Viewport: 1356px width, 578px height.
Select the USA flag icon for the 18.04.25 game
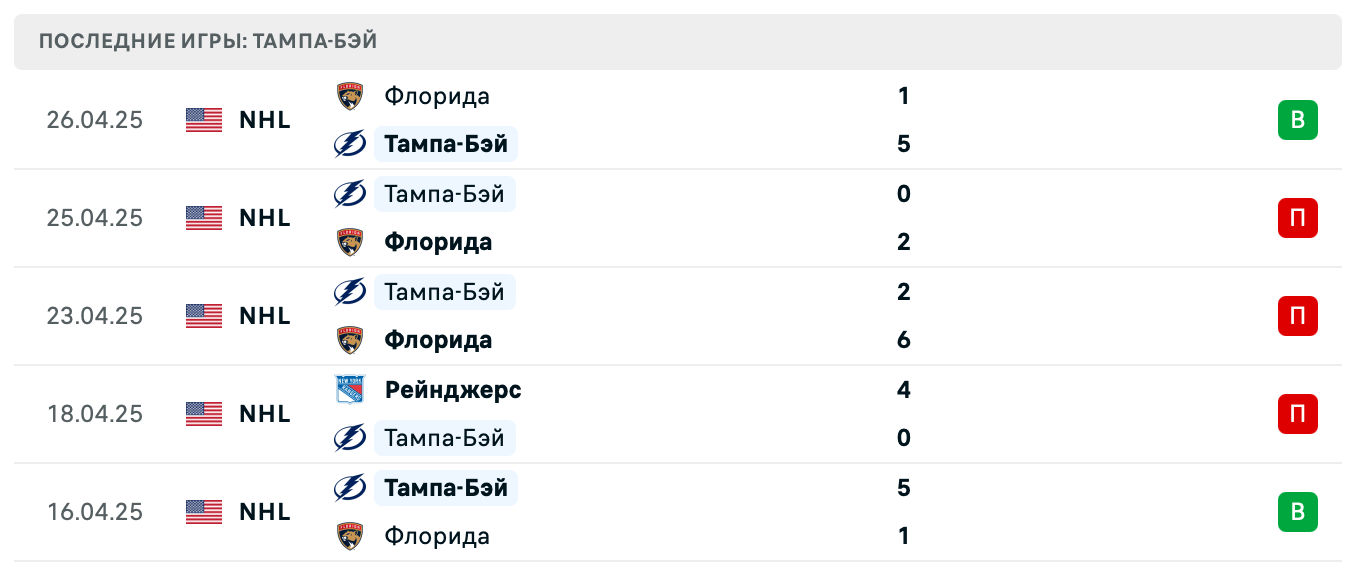coord(203,414)
